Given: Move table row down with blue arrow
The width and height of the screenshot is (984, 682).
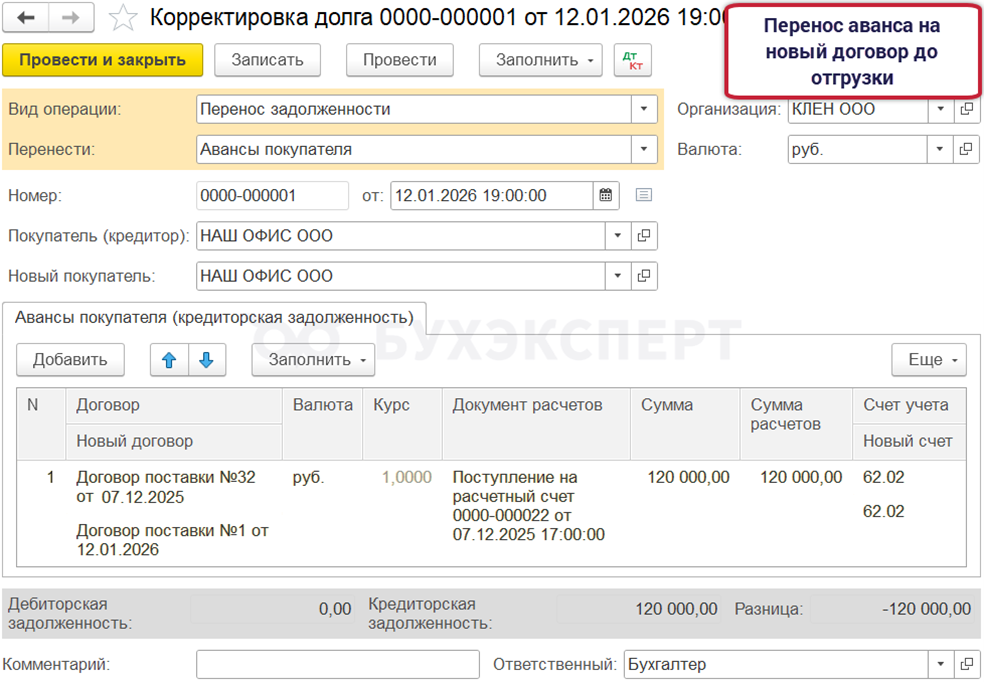Looking at the screenshot, I should [x=206, y=360].
